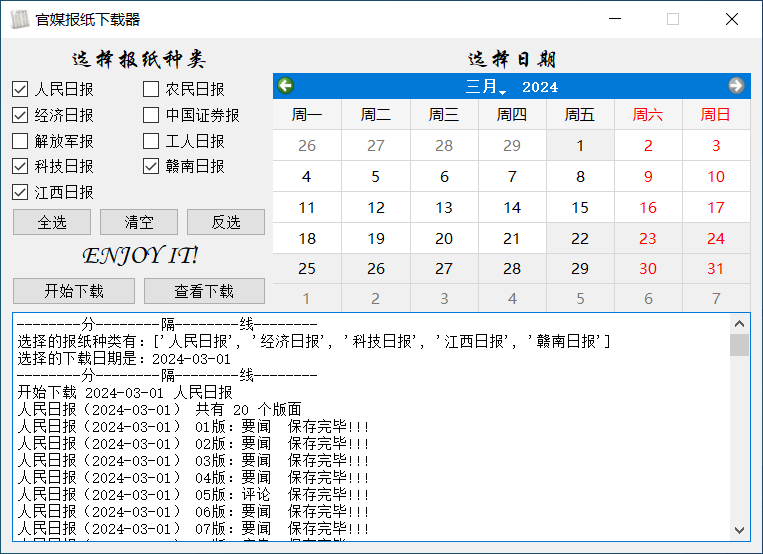Click 清空 clear button
The height and width of the screenshot is (554, 763).
(139, 222)
